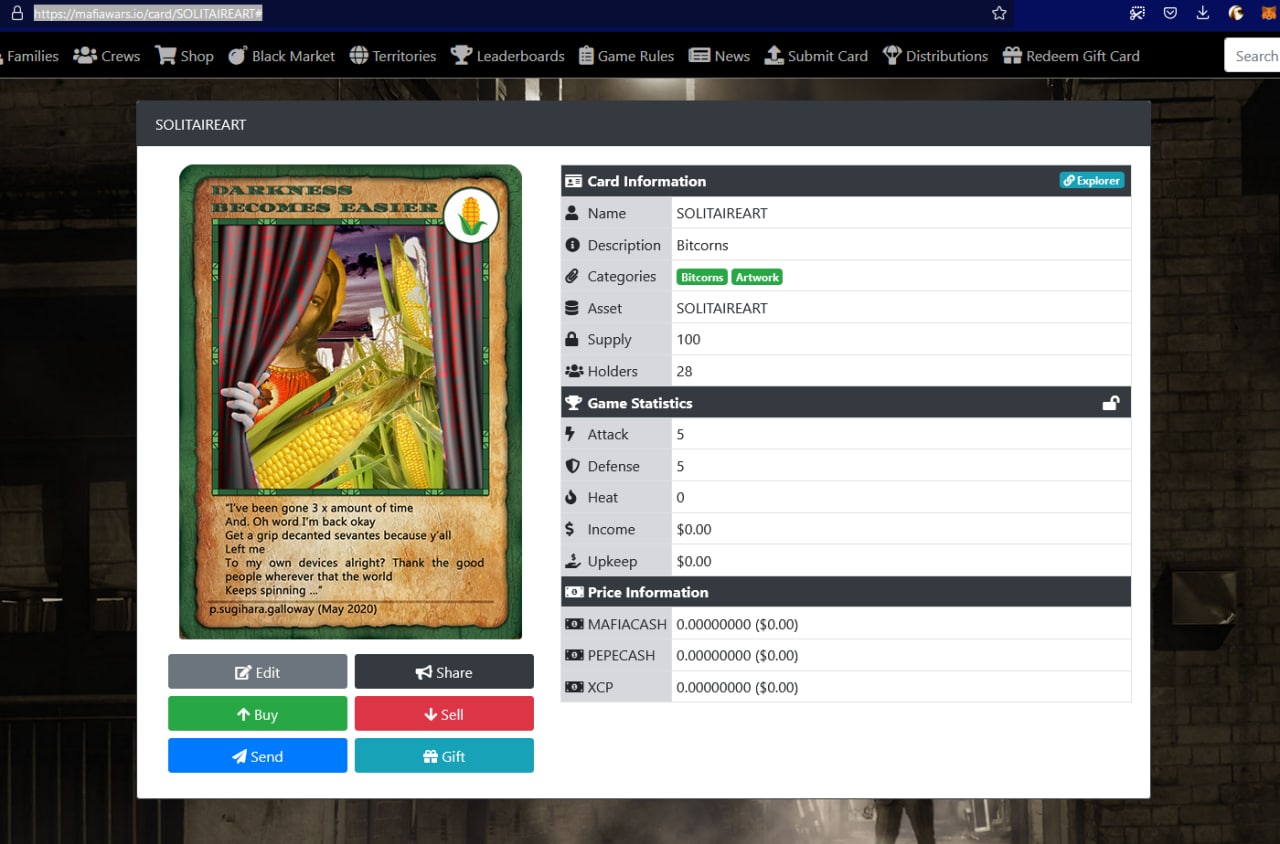
Task: Click the Redeem Gift Card gift icon
Action: (1012, 56)
